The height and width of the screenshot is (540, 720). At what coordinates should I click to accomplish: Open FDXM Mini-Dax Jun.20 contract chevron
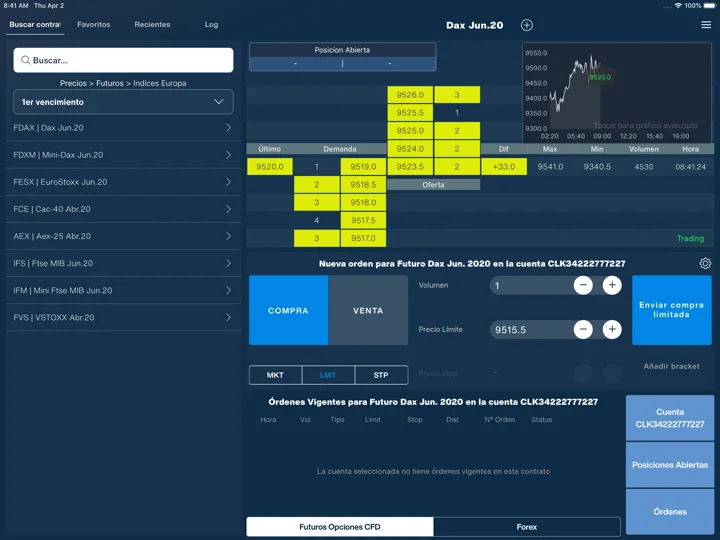228,155
